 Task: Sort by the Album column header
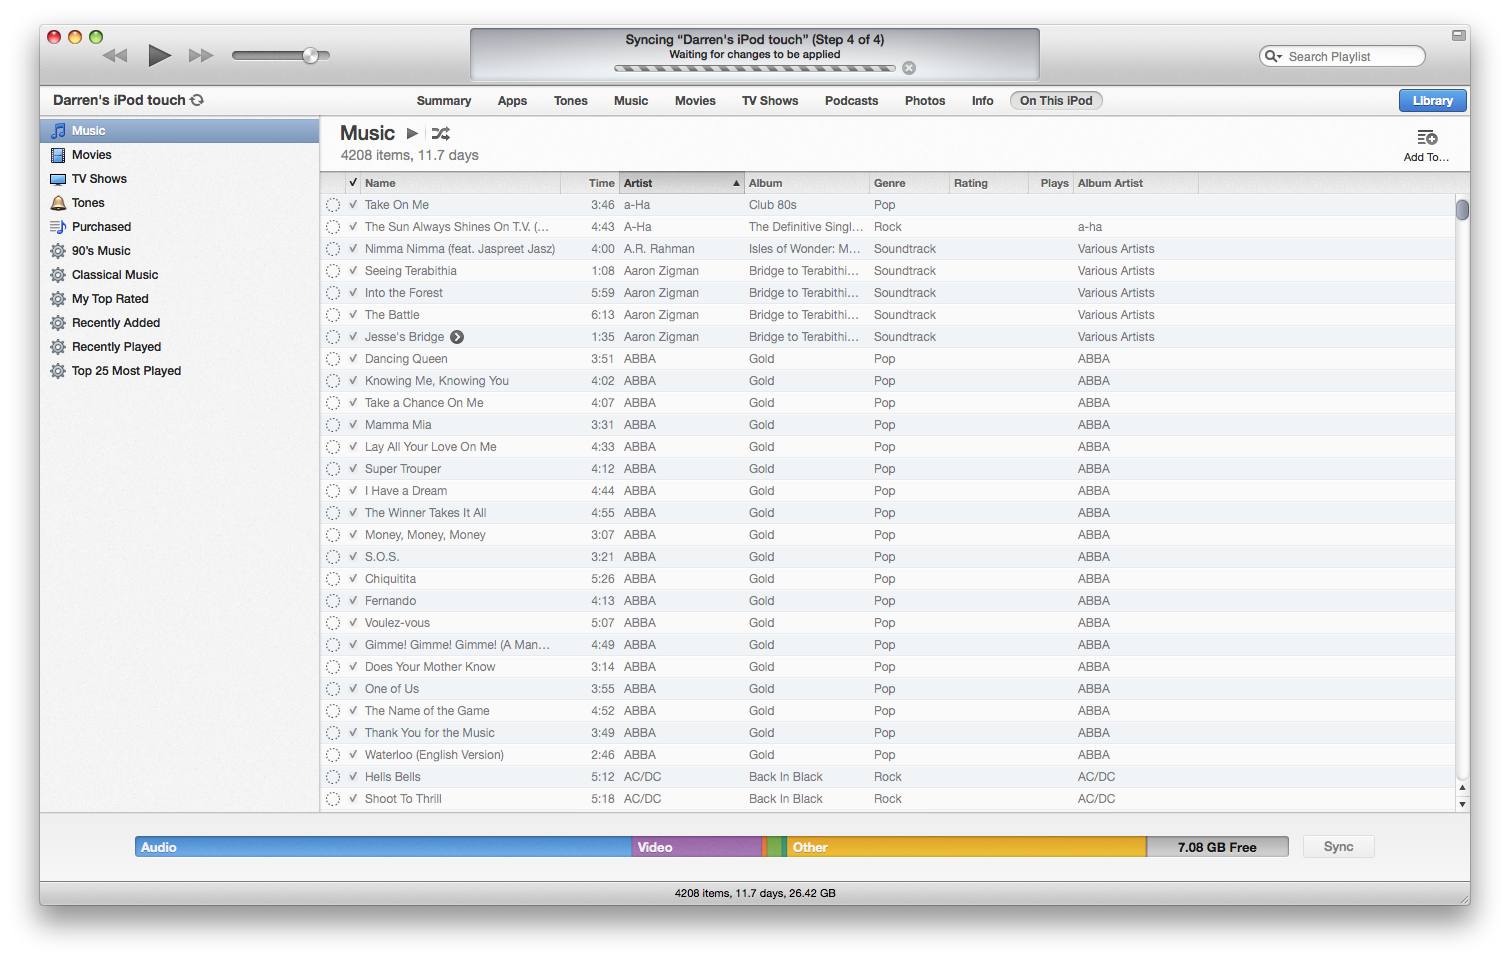tap(807, 183)
